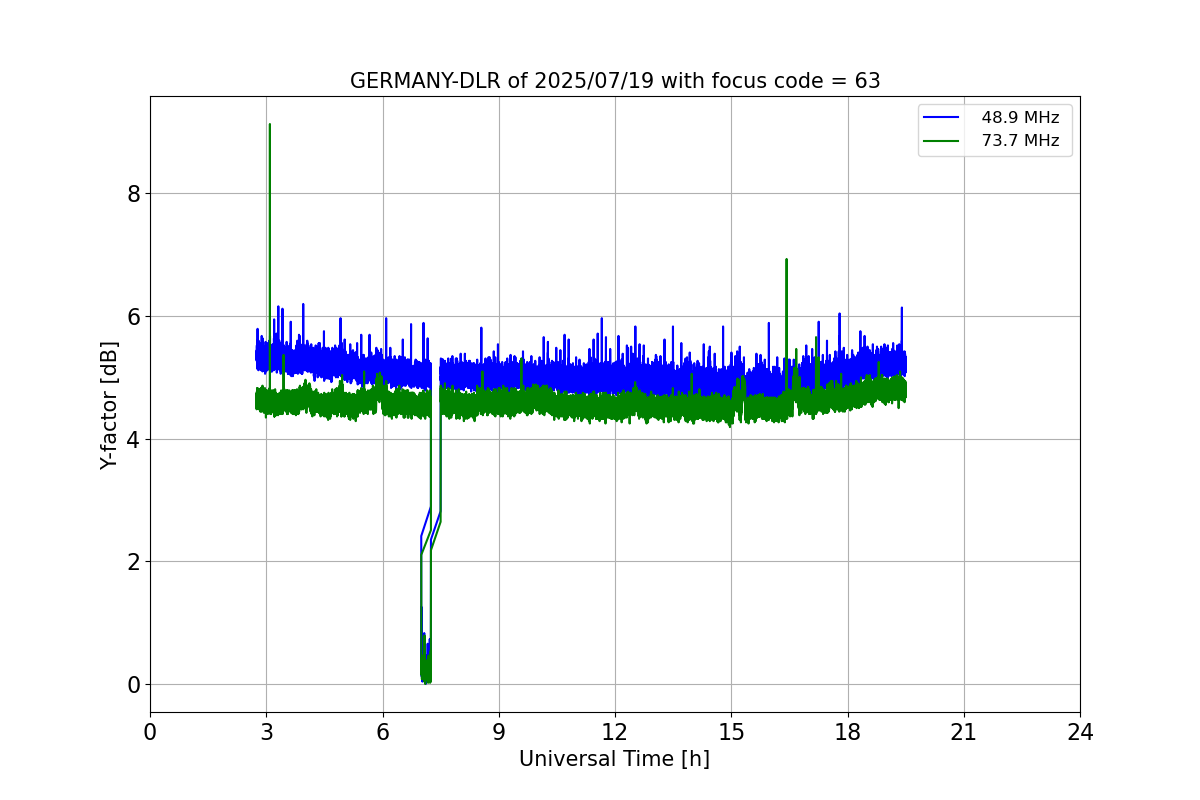Click the green spike peak near 3 hours

tap(269, 125)
